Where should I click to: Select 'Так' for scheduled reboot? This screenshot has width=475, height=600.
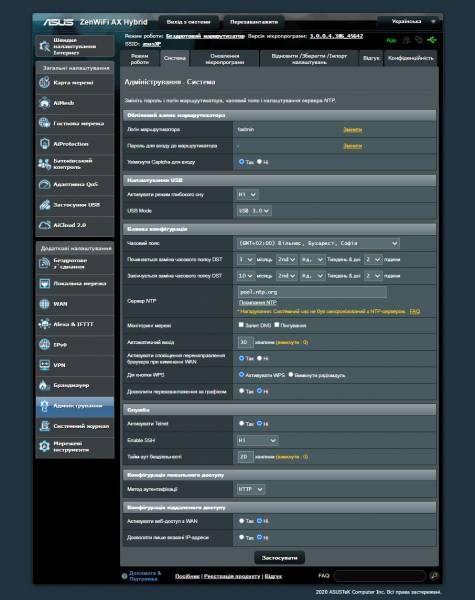pyautogui.click(x=242, y=391)
